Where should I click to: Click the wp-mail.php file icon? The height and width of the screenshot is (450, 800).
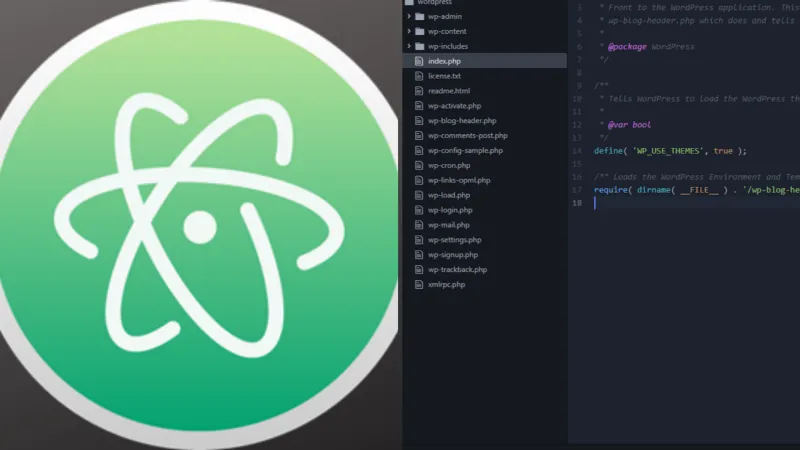point(419,224)
